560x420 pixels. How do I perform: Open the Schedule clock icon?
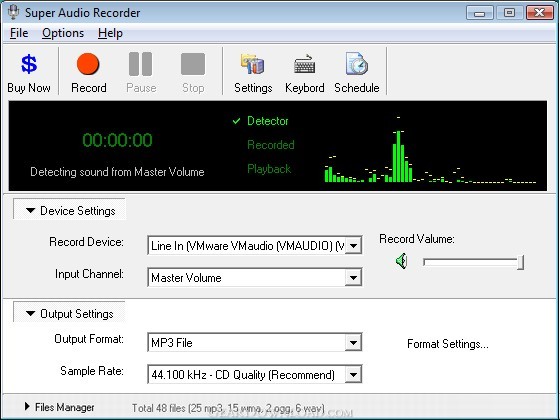pyautogui.click(x=356, y=64)
